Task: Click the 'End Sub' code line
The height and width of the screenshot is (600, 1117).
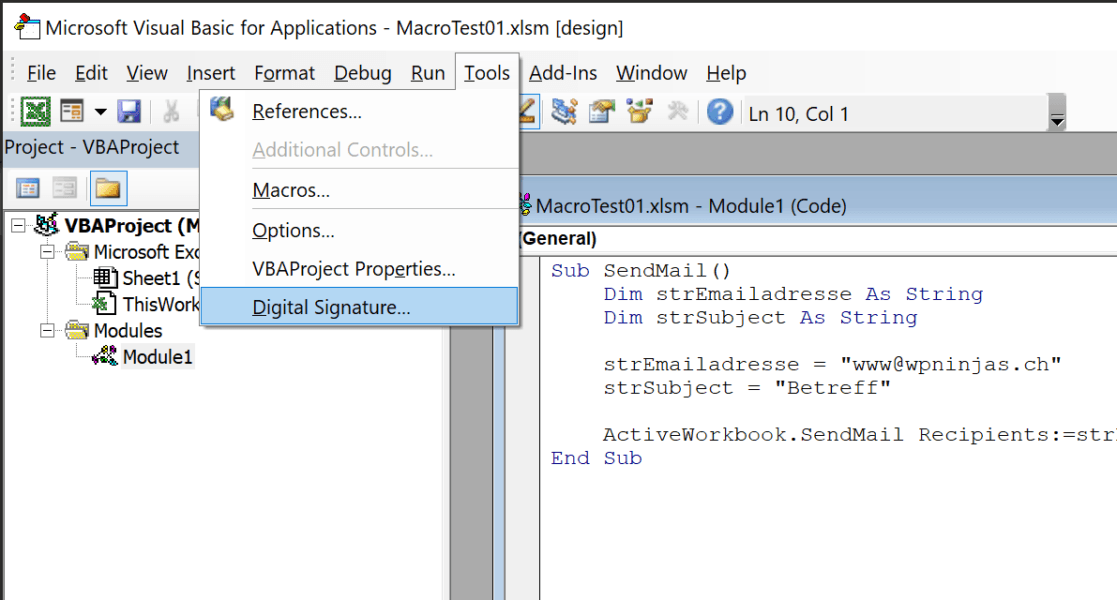Action: [x=596, y=458]
